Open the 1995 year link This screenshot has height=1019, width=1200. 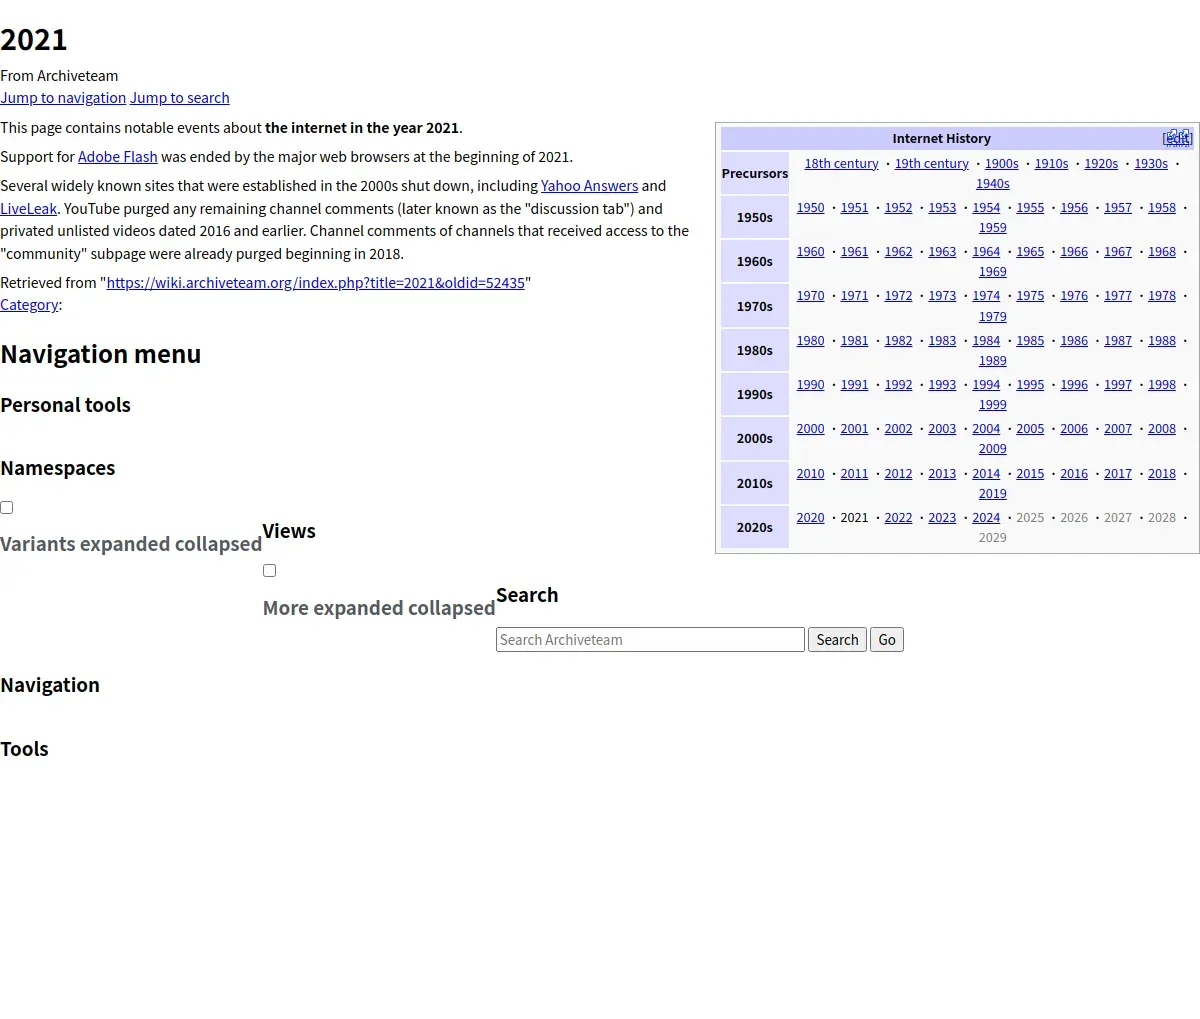click(1030, 385)
